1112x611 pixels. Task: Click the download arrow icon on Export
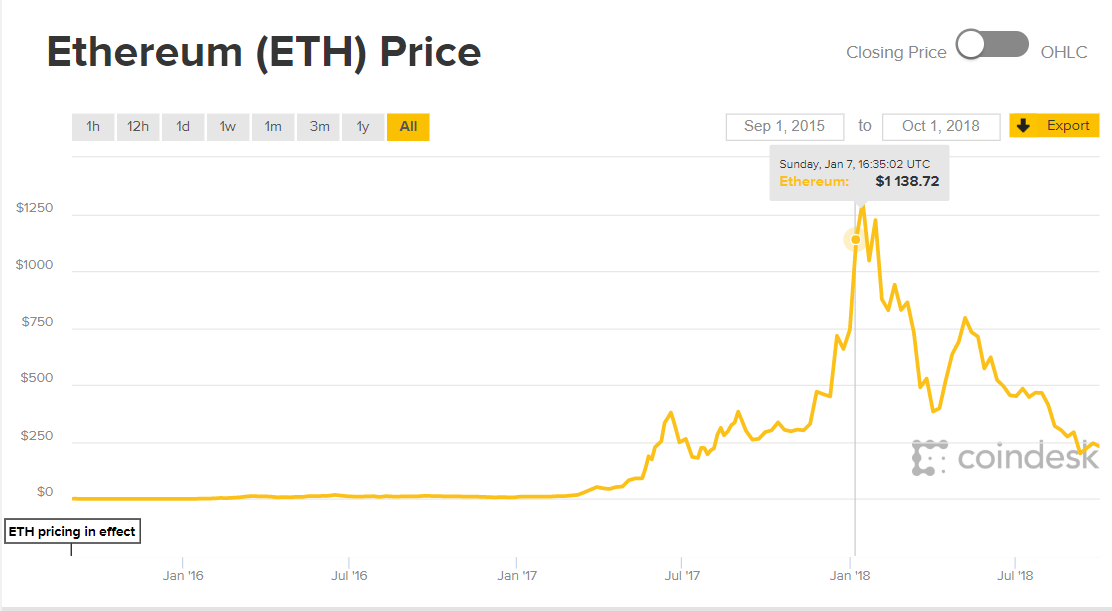click(x=1023, y=125)
